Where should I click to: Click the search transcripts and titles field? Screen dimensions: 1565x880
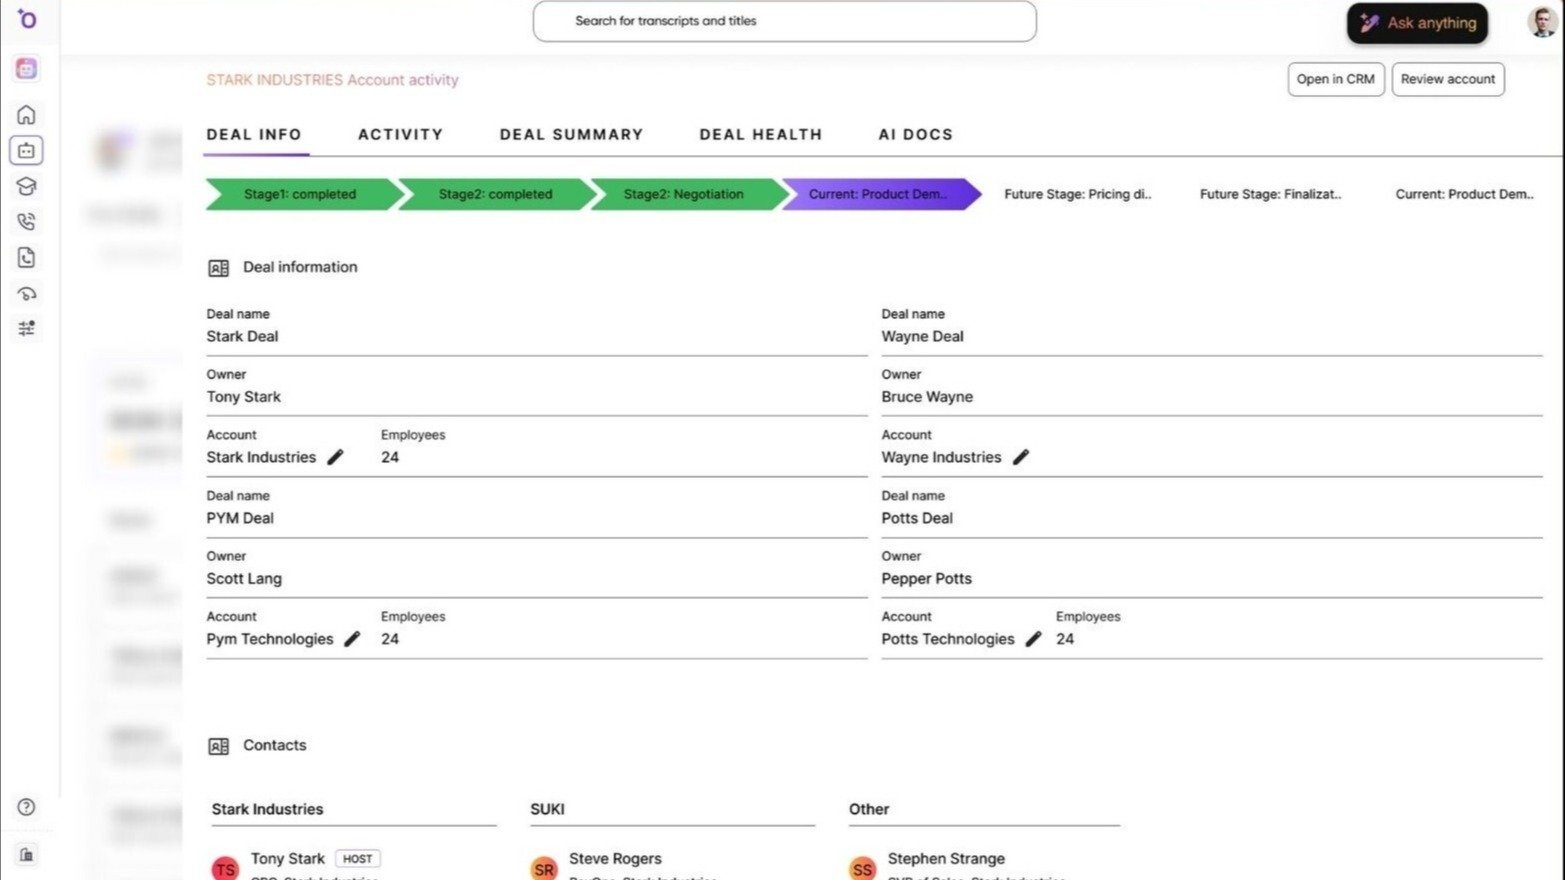pyautogui.click(x=784, y=21)
